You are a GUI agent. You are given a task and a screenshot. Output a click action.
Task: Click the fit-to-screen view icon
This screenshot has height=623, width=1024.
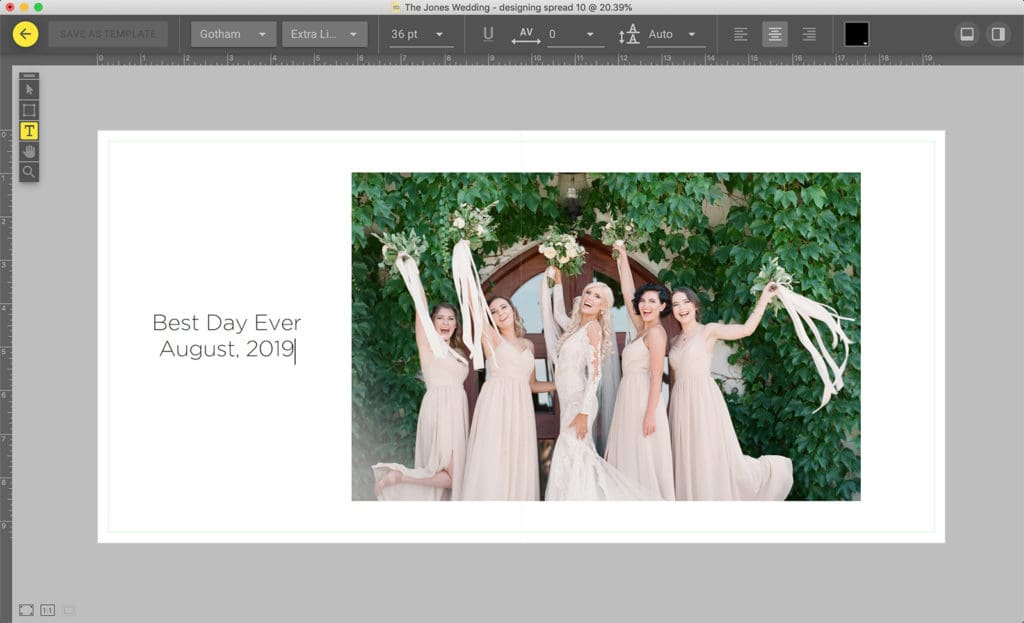[x=26, y=609]
